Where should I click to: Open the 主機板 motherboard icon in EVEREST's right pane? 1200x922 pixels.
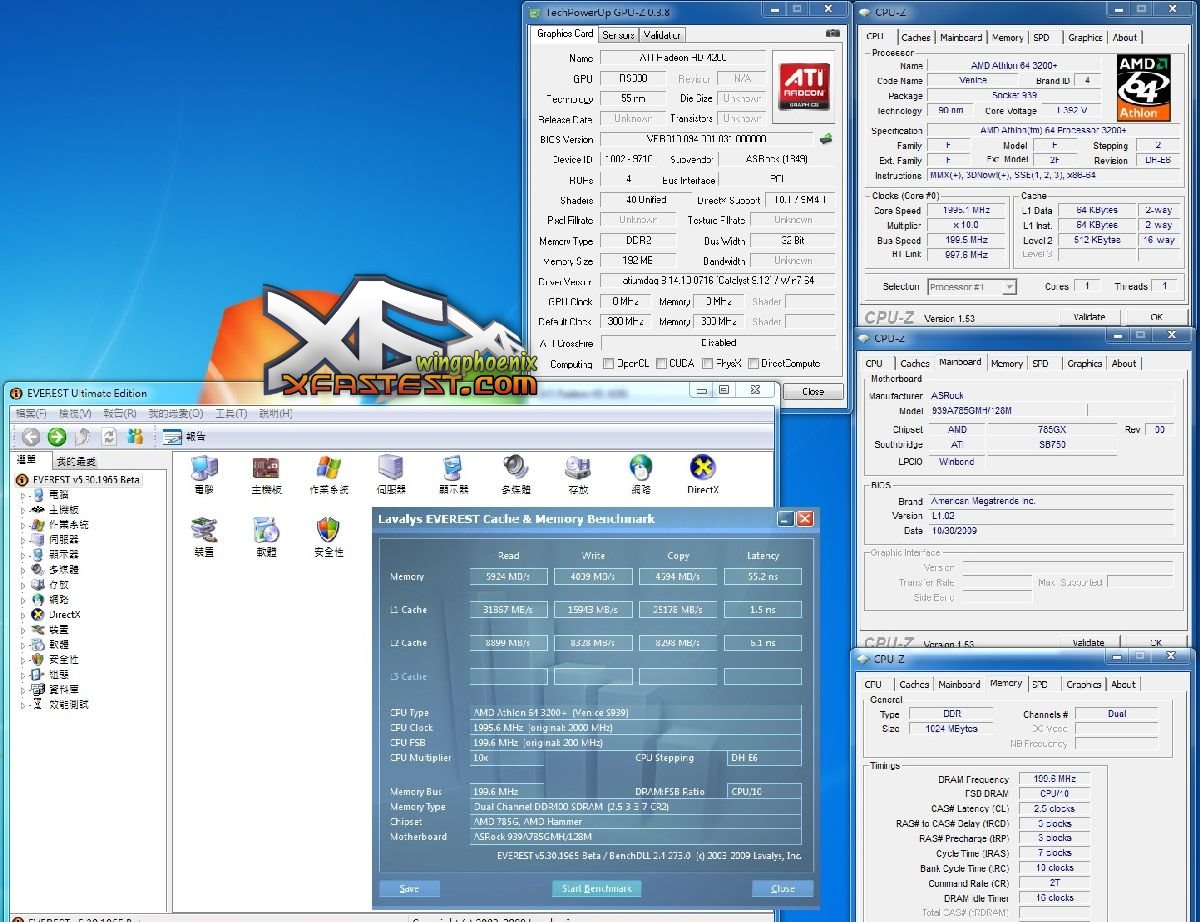pyautogui.click(x=266, y=468)
